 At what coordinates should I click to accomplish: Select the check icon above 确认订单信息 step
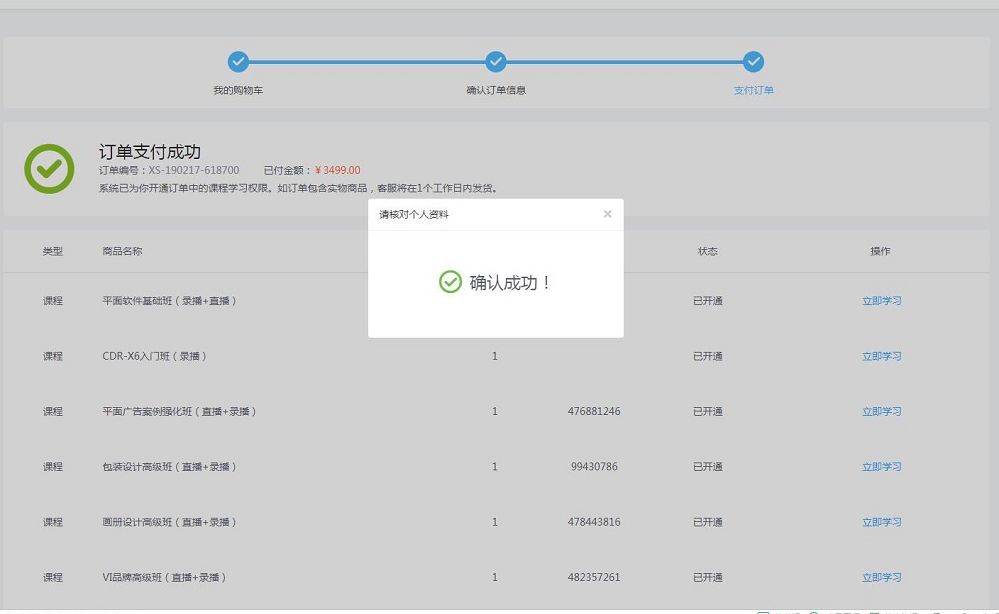click(495, 62)
